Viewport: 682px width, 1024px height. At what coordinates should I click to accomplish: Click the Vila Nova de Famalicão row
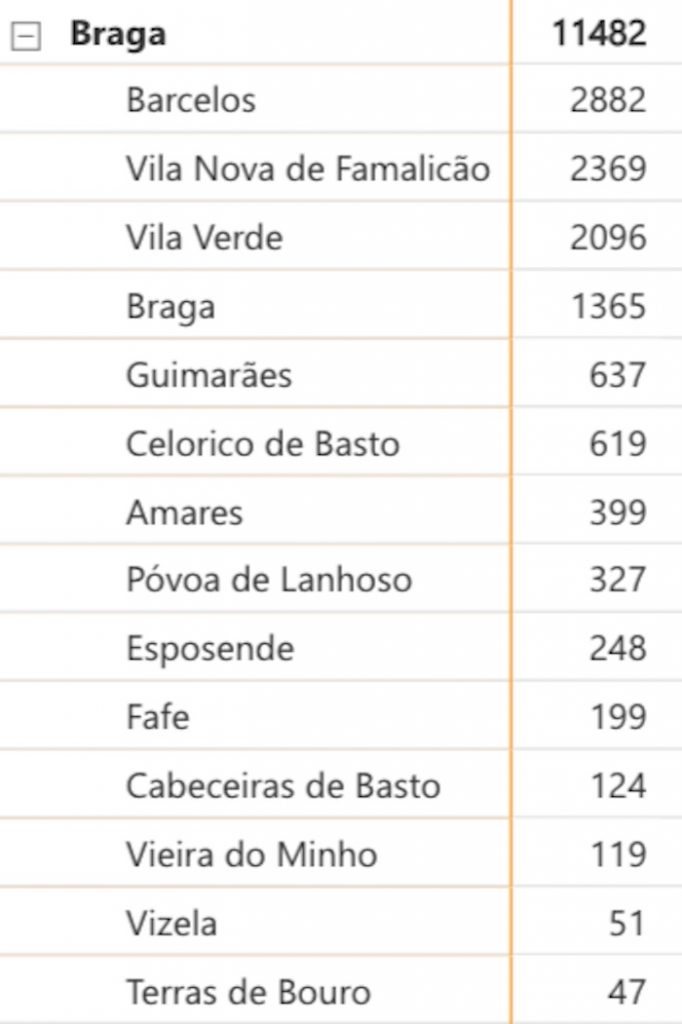tap(308, 169)
